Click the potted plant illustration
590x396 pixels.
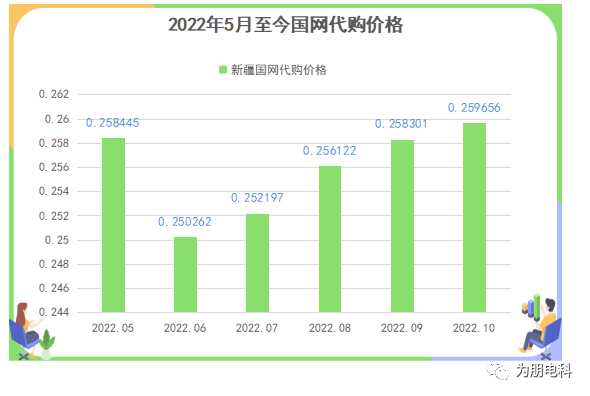coord(47,344)
